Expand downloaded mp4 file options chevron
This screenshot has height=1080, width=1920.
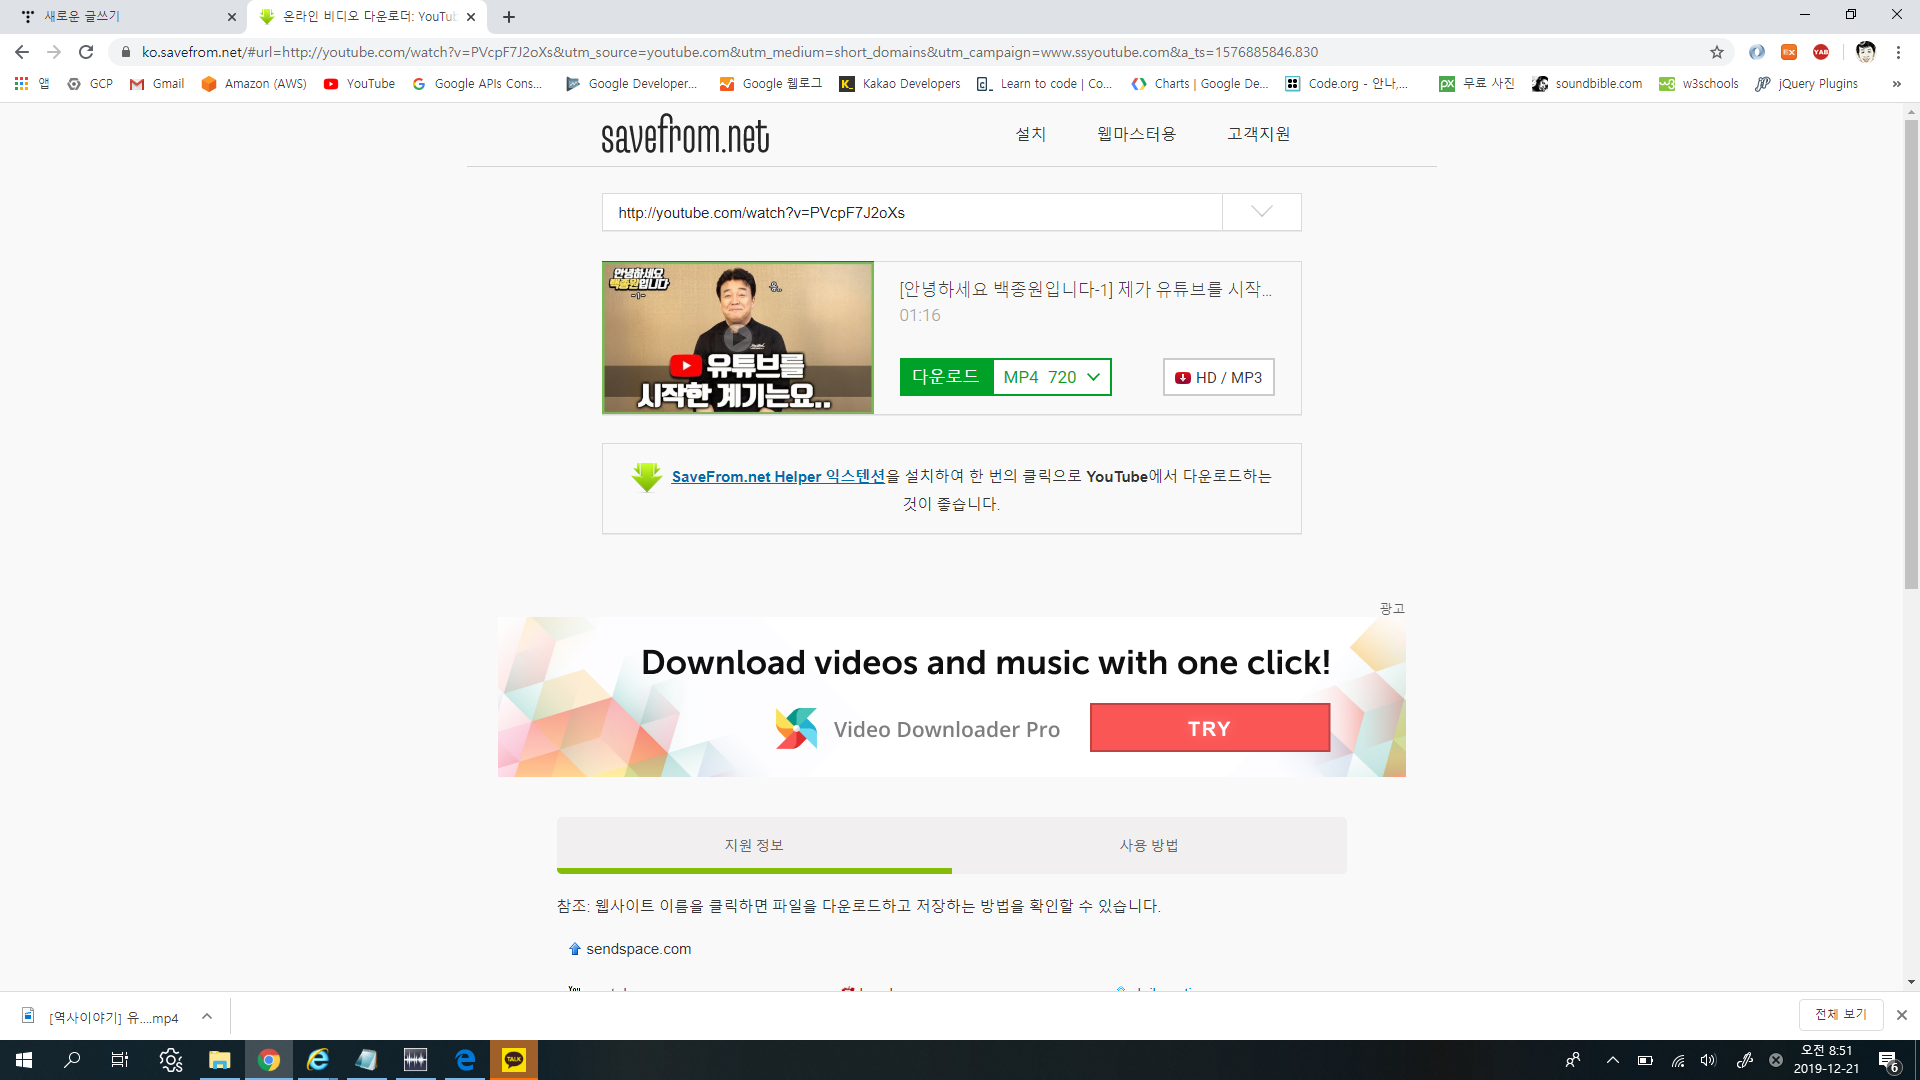point(207,1016)
